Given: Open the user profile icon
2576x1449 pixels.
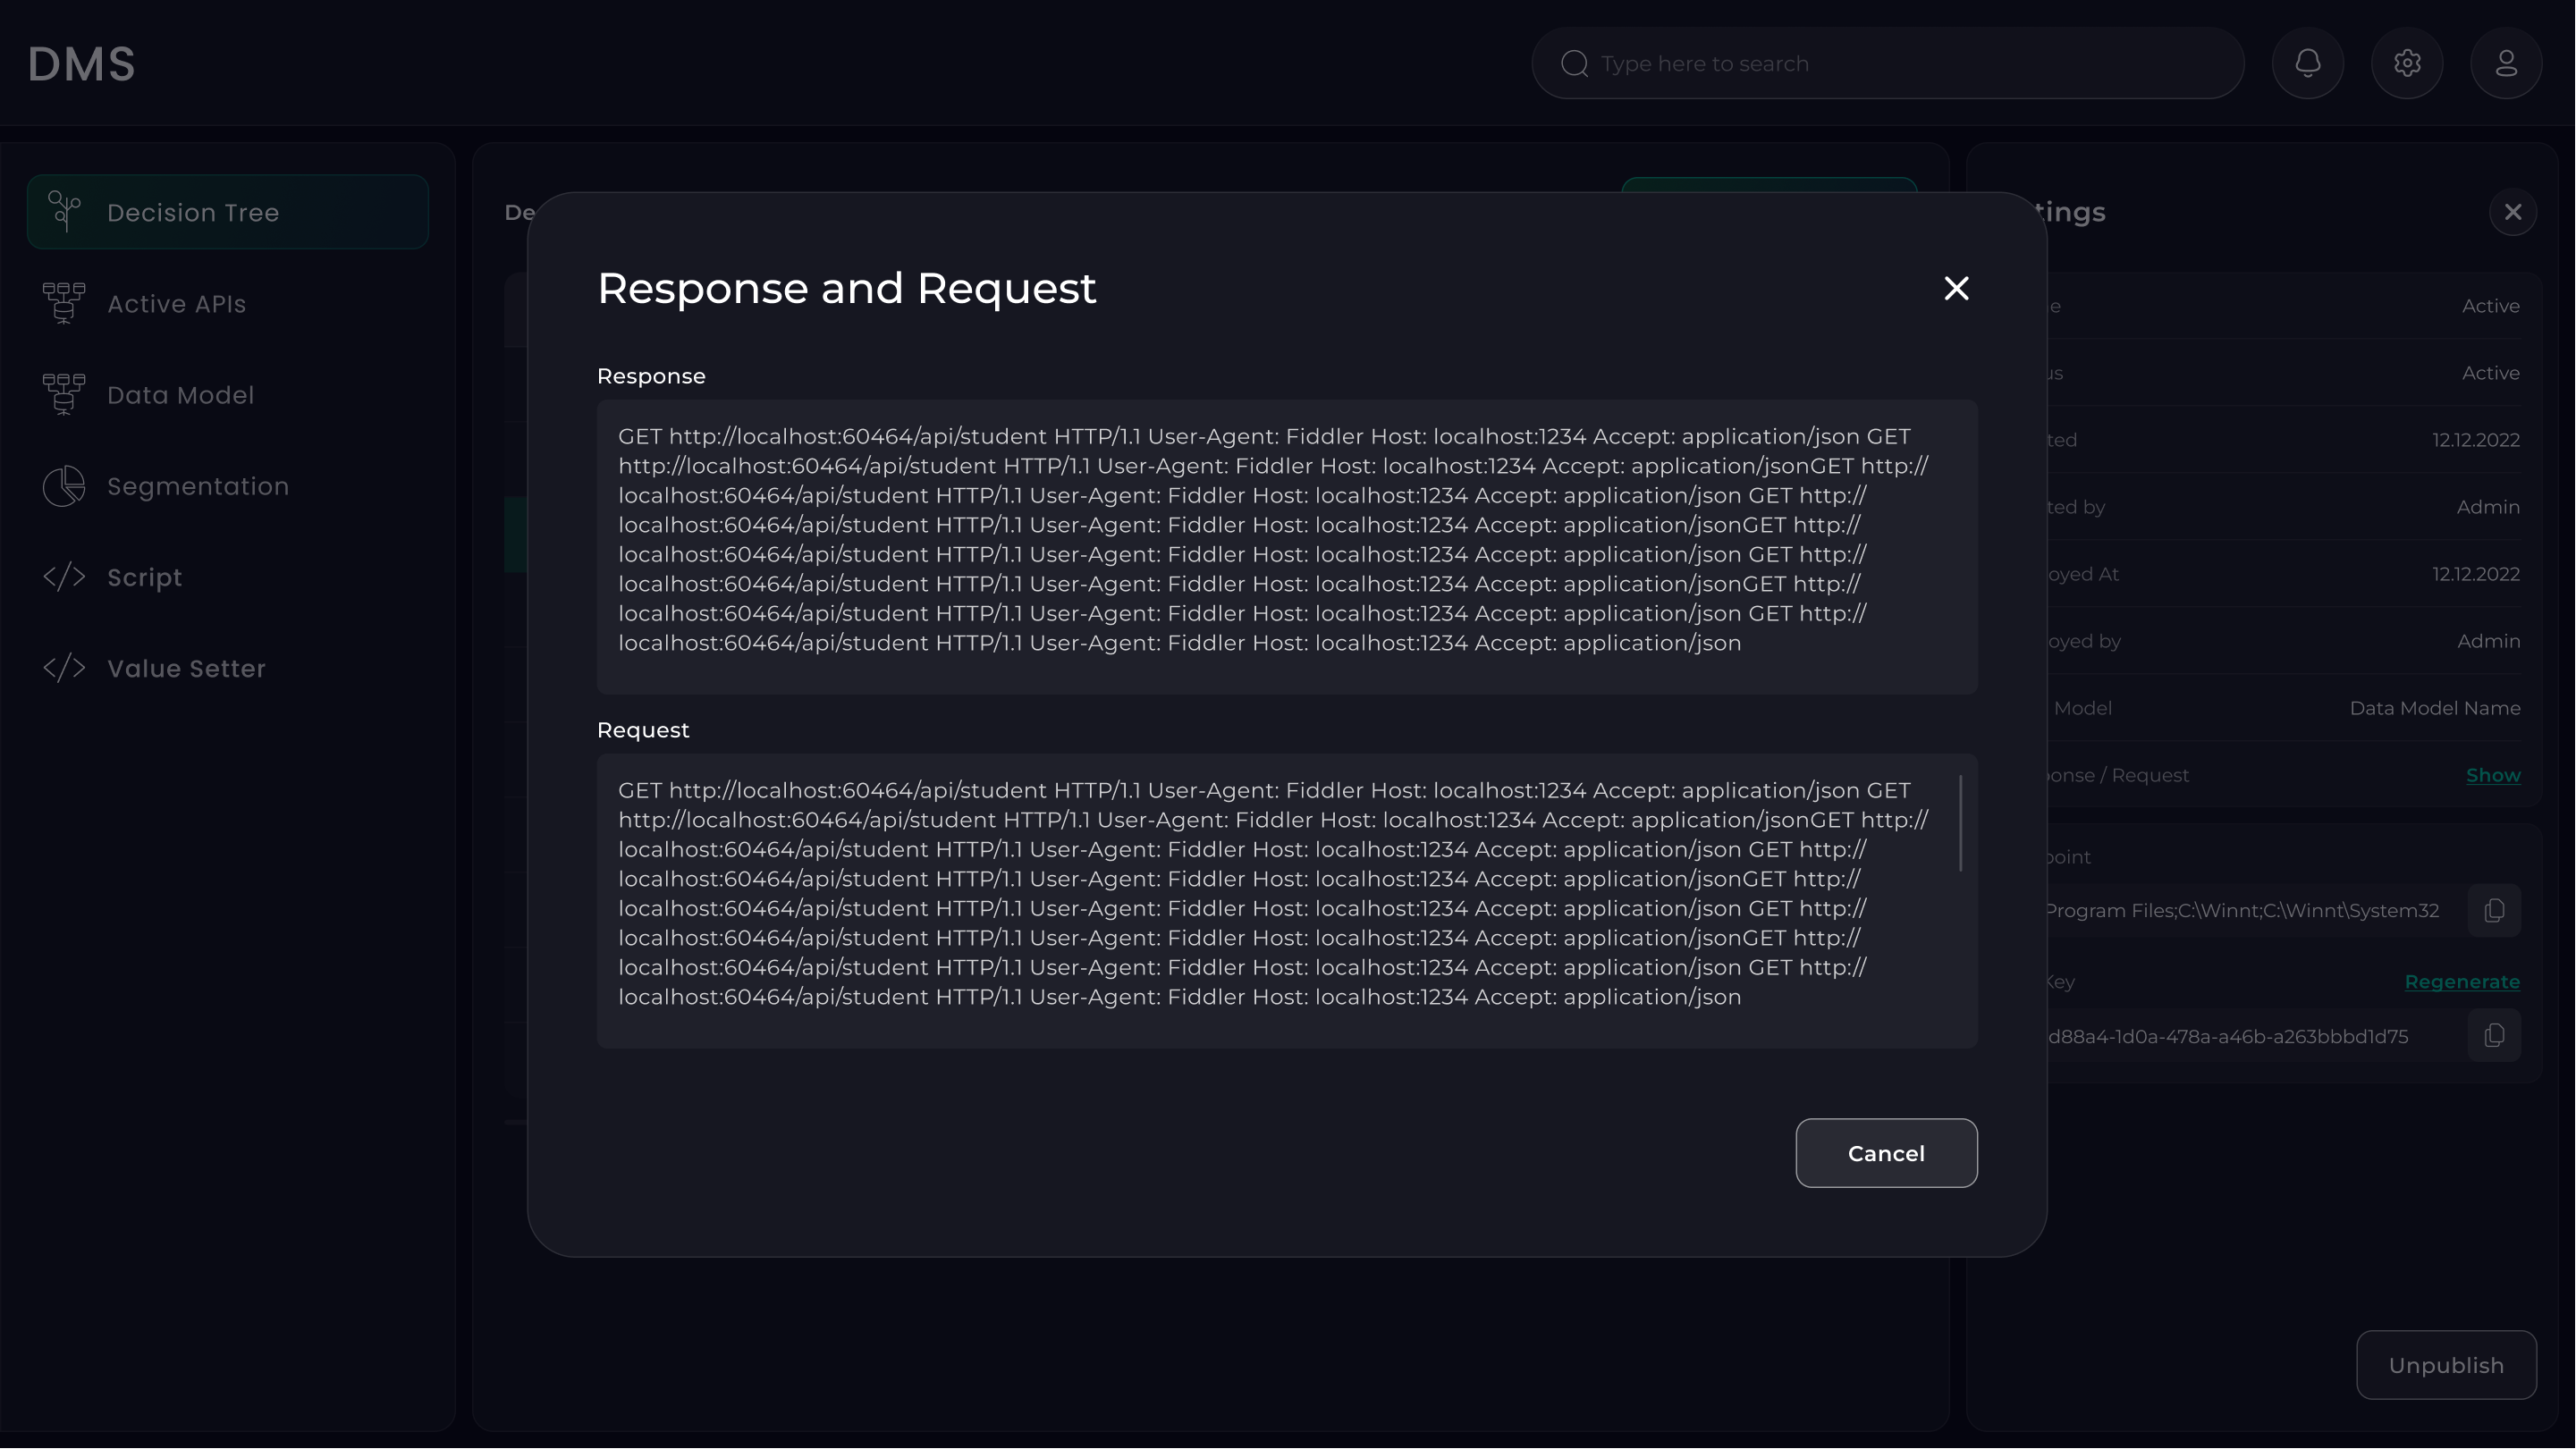Looking at the screenshot, I should tap(2505, 64).
